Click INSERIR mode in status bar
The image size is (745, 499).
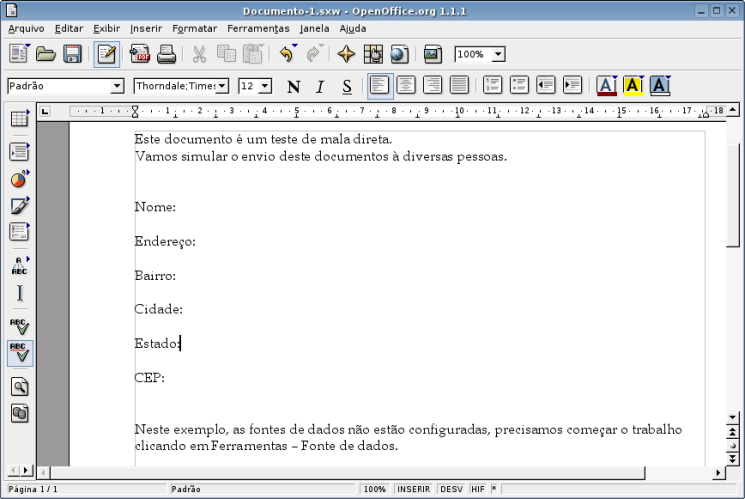pyautogui.click(x=413, y=489)
